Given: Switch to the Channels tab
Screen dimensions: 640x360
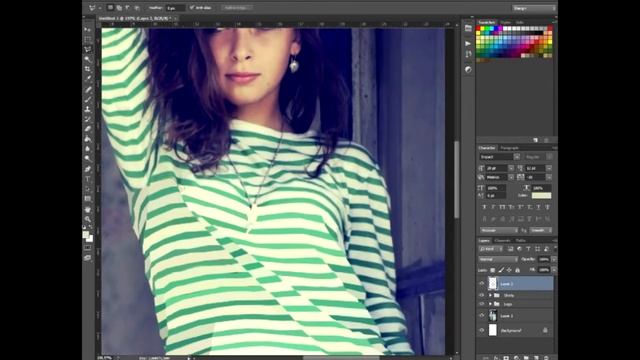Looking at the screenshot, I should tap(502, 240).
